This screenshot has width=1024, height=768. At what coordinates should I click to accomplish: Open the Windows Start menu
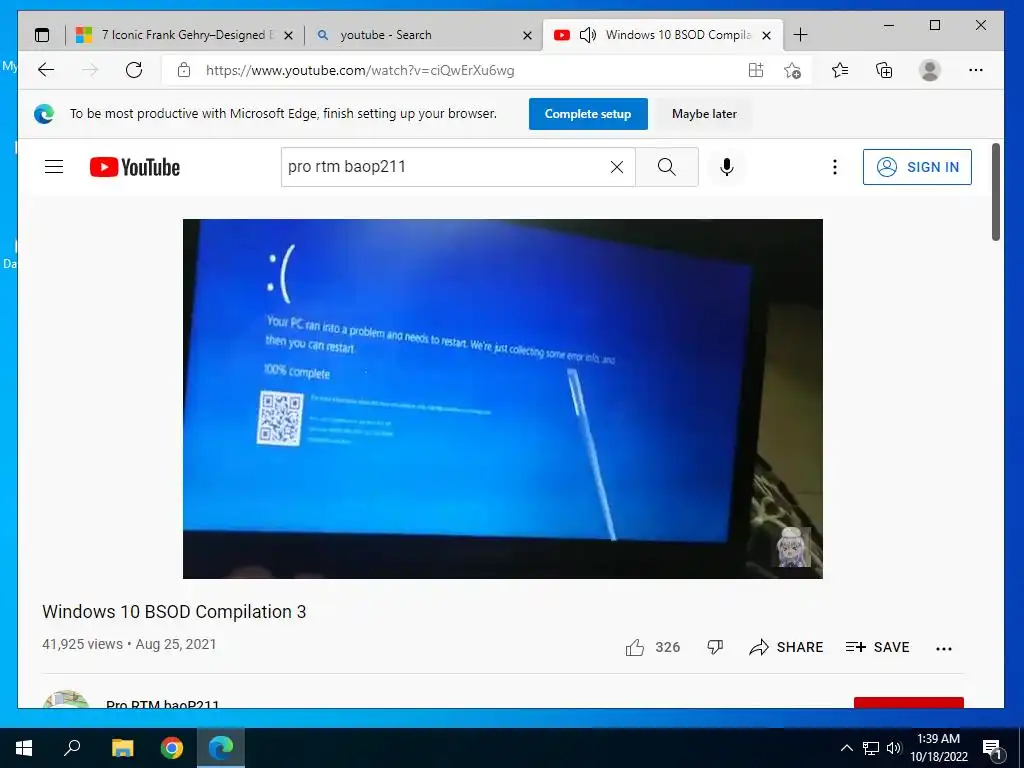[24, 748]
